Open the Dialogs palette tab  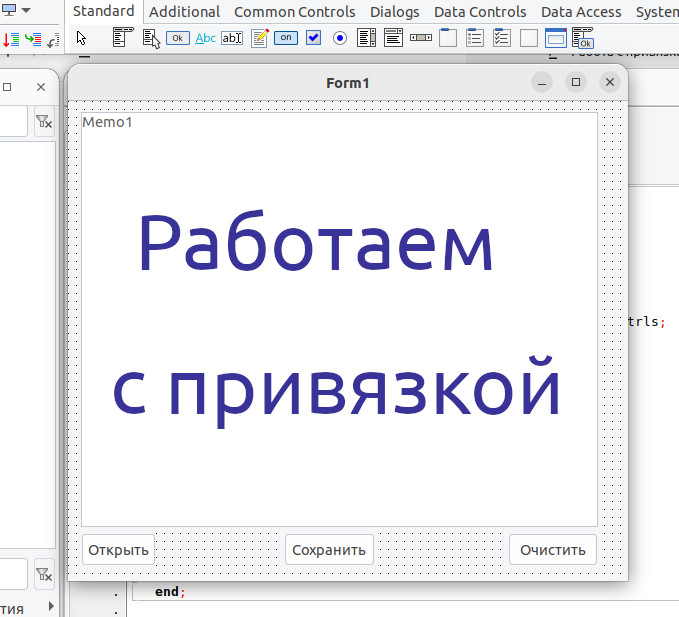pos(394,12)
